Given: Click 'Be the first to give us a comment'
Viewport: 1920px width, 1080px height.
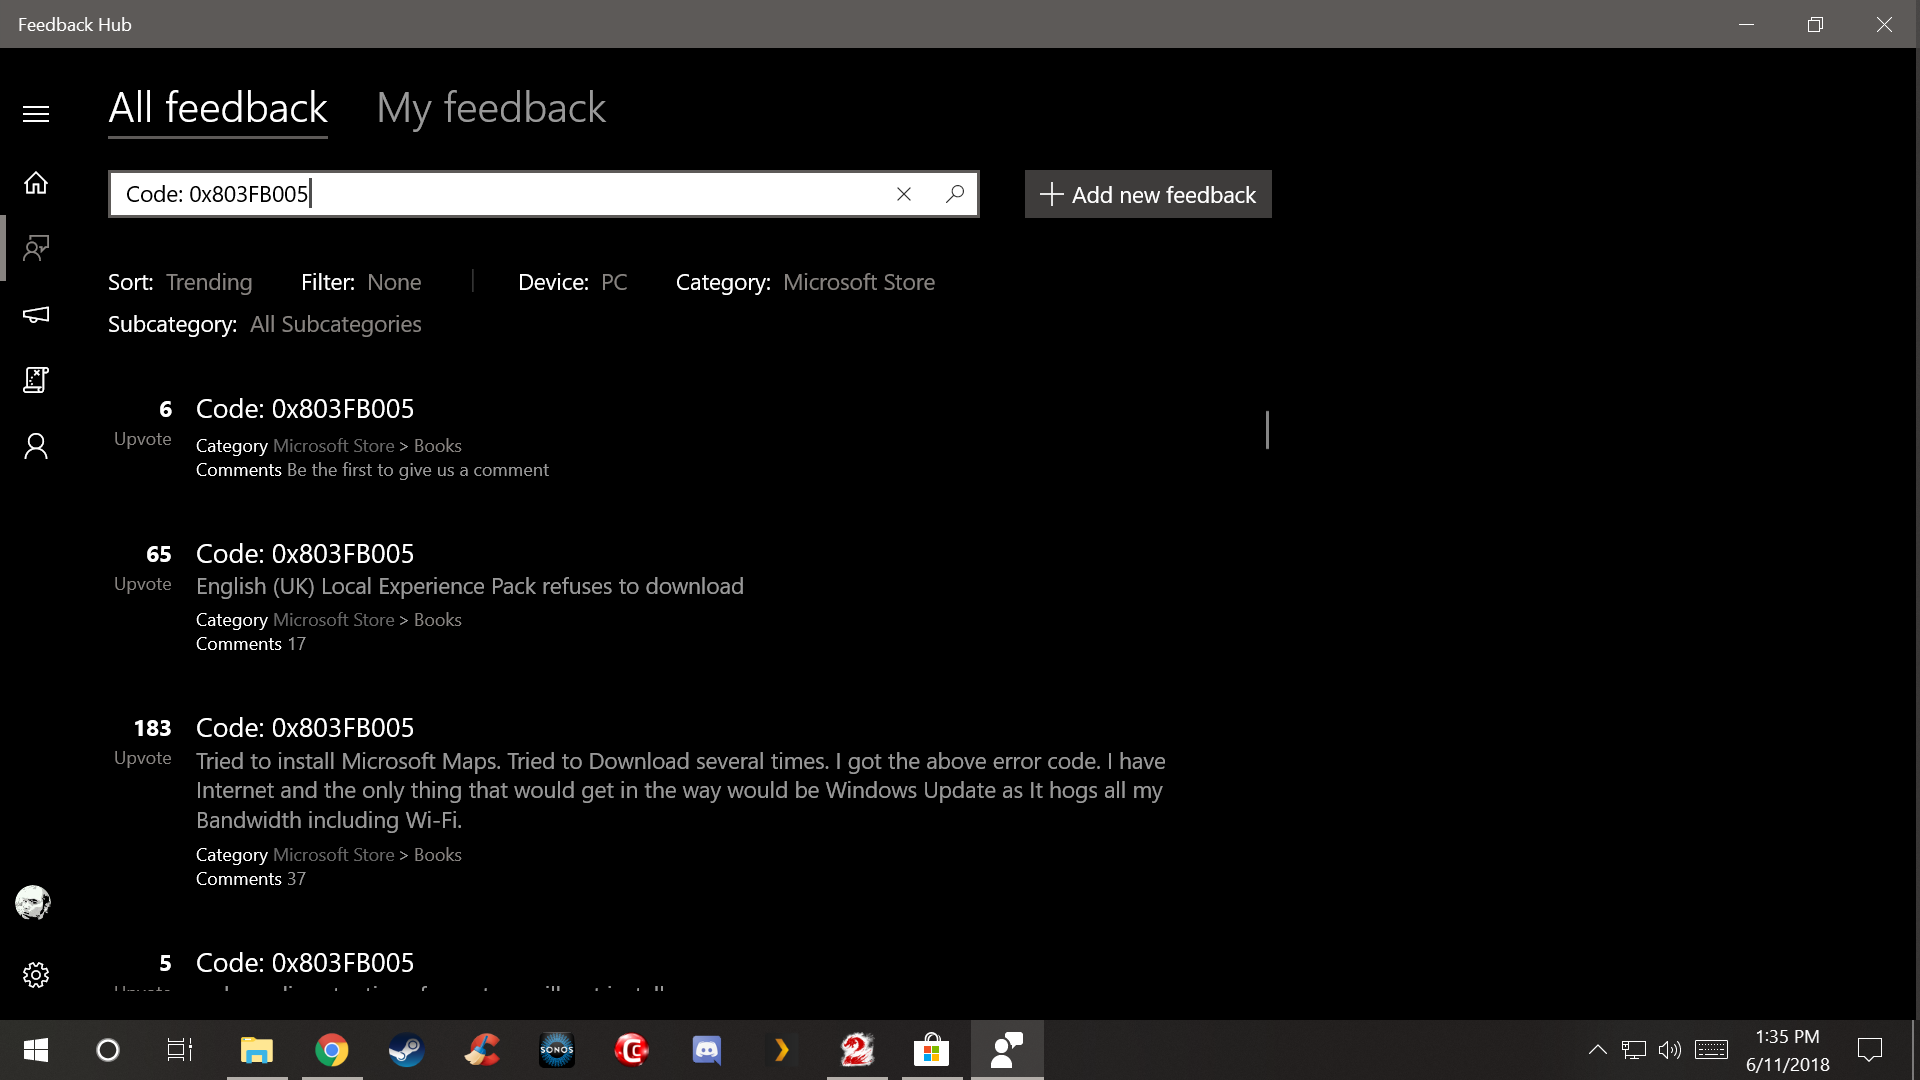Looking at the screenshot, I should pos(418,470).
